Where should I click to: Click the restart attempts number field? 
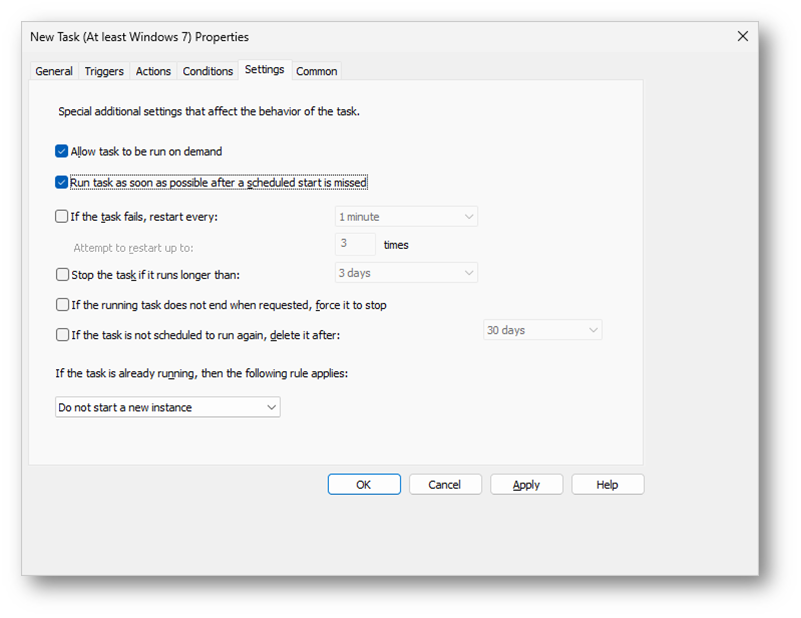click(355, 244)
